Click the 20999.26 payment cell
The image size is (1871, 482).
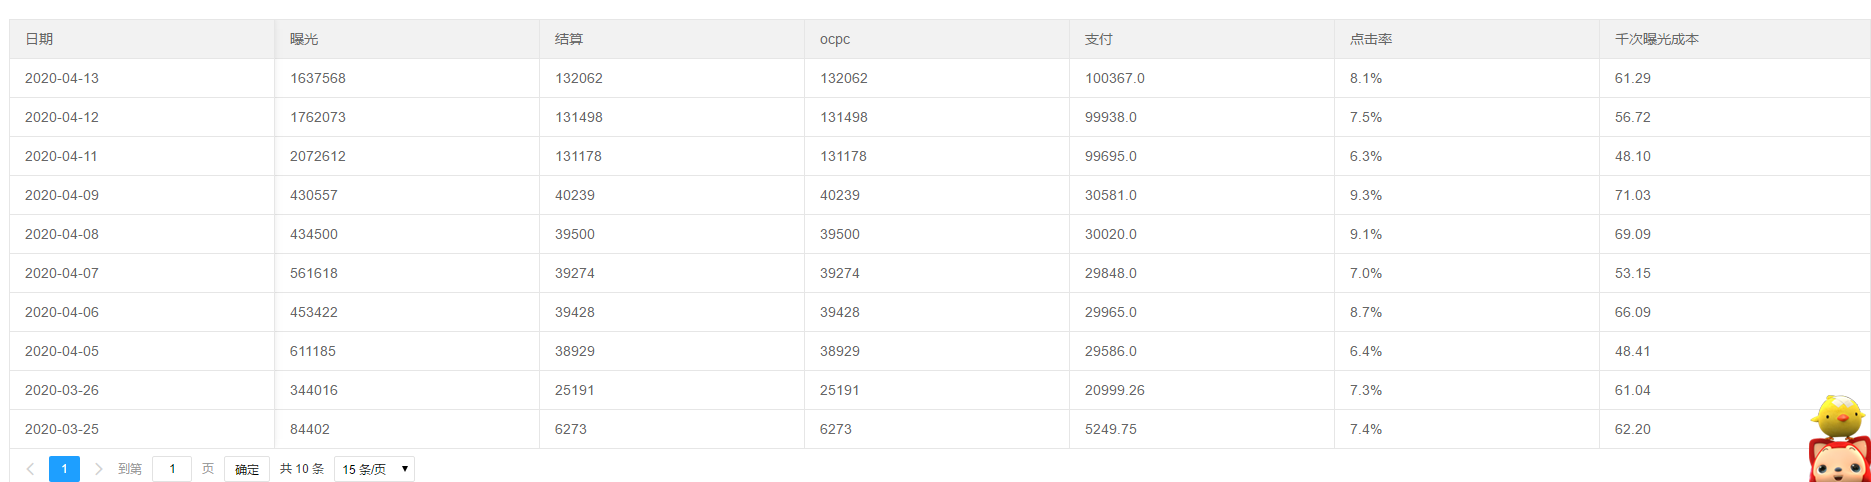(x=1115, y=390)
